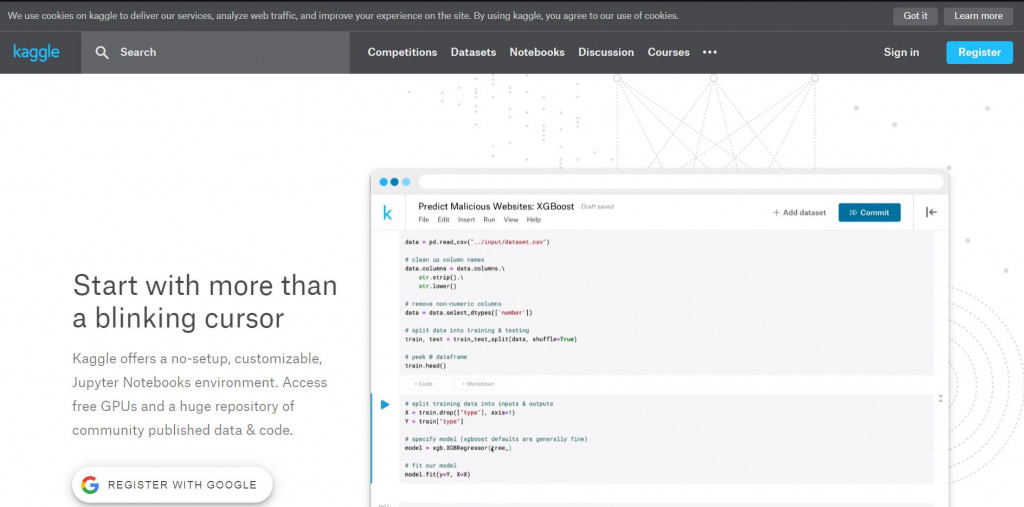Image resolution: width=1024 pixels, height=507 pixels.
Task: Open the Help menu in notebook preview
Action: pos(534,220)
